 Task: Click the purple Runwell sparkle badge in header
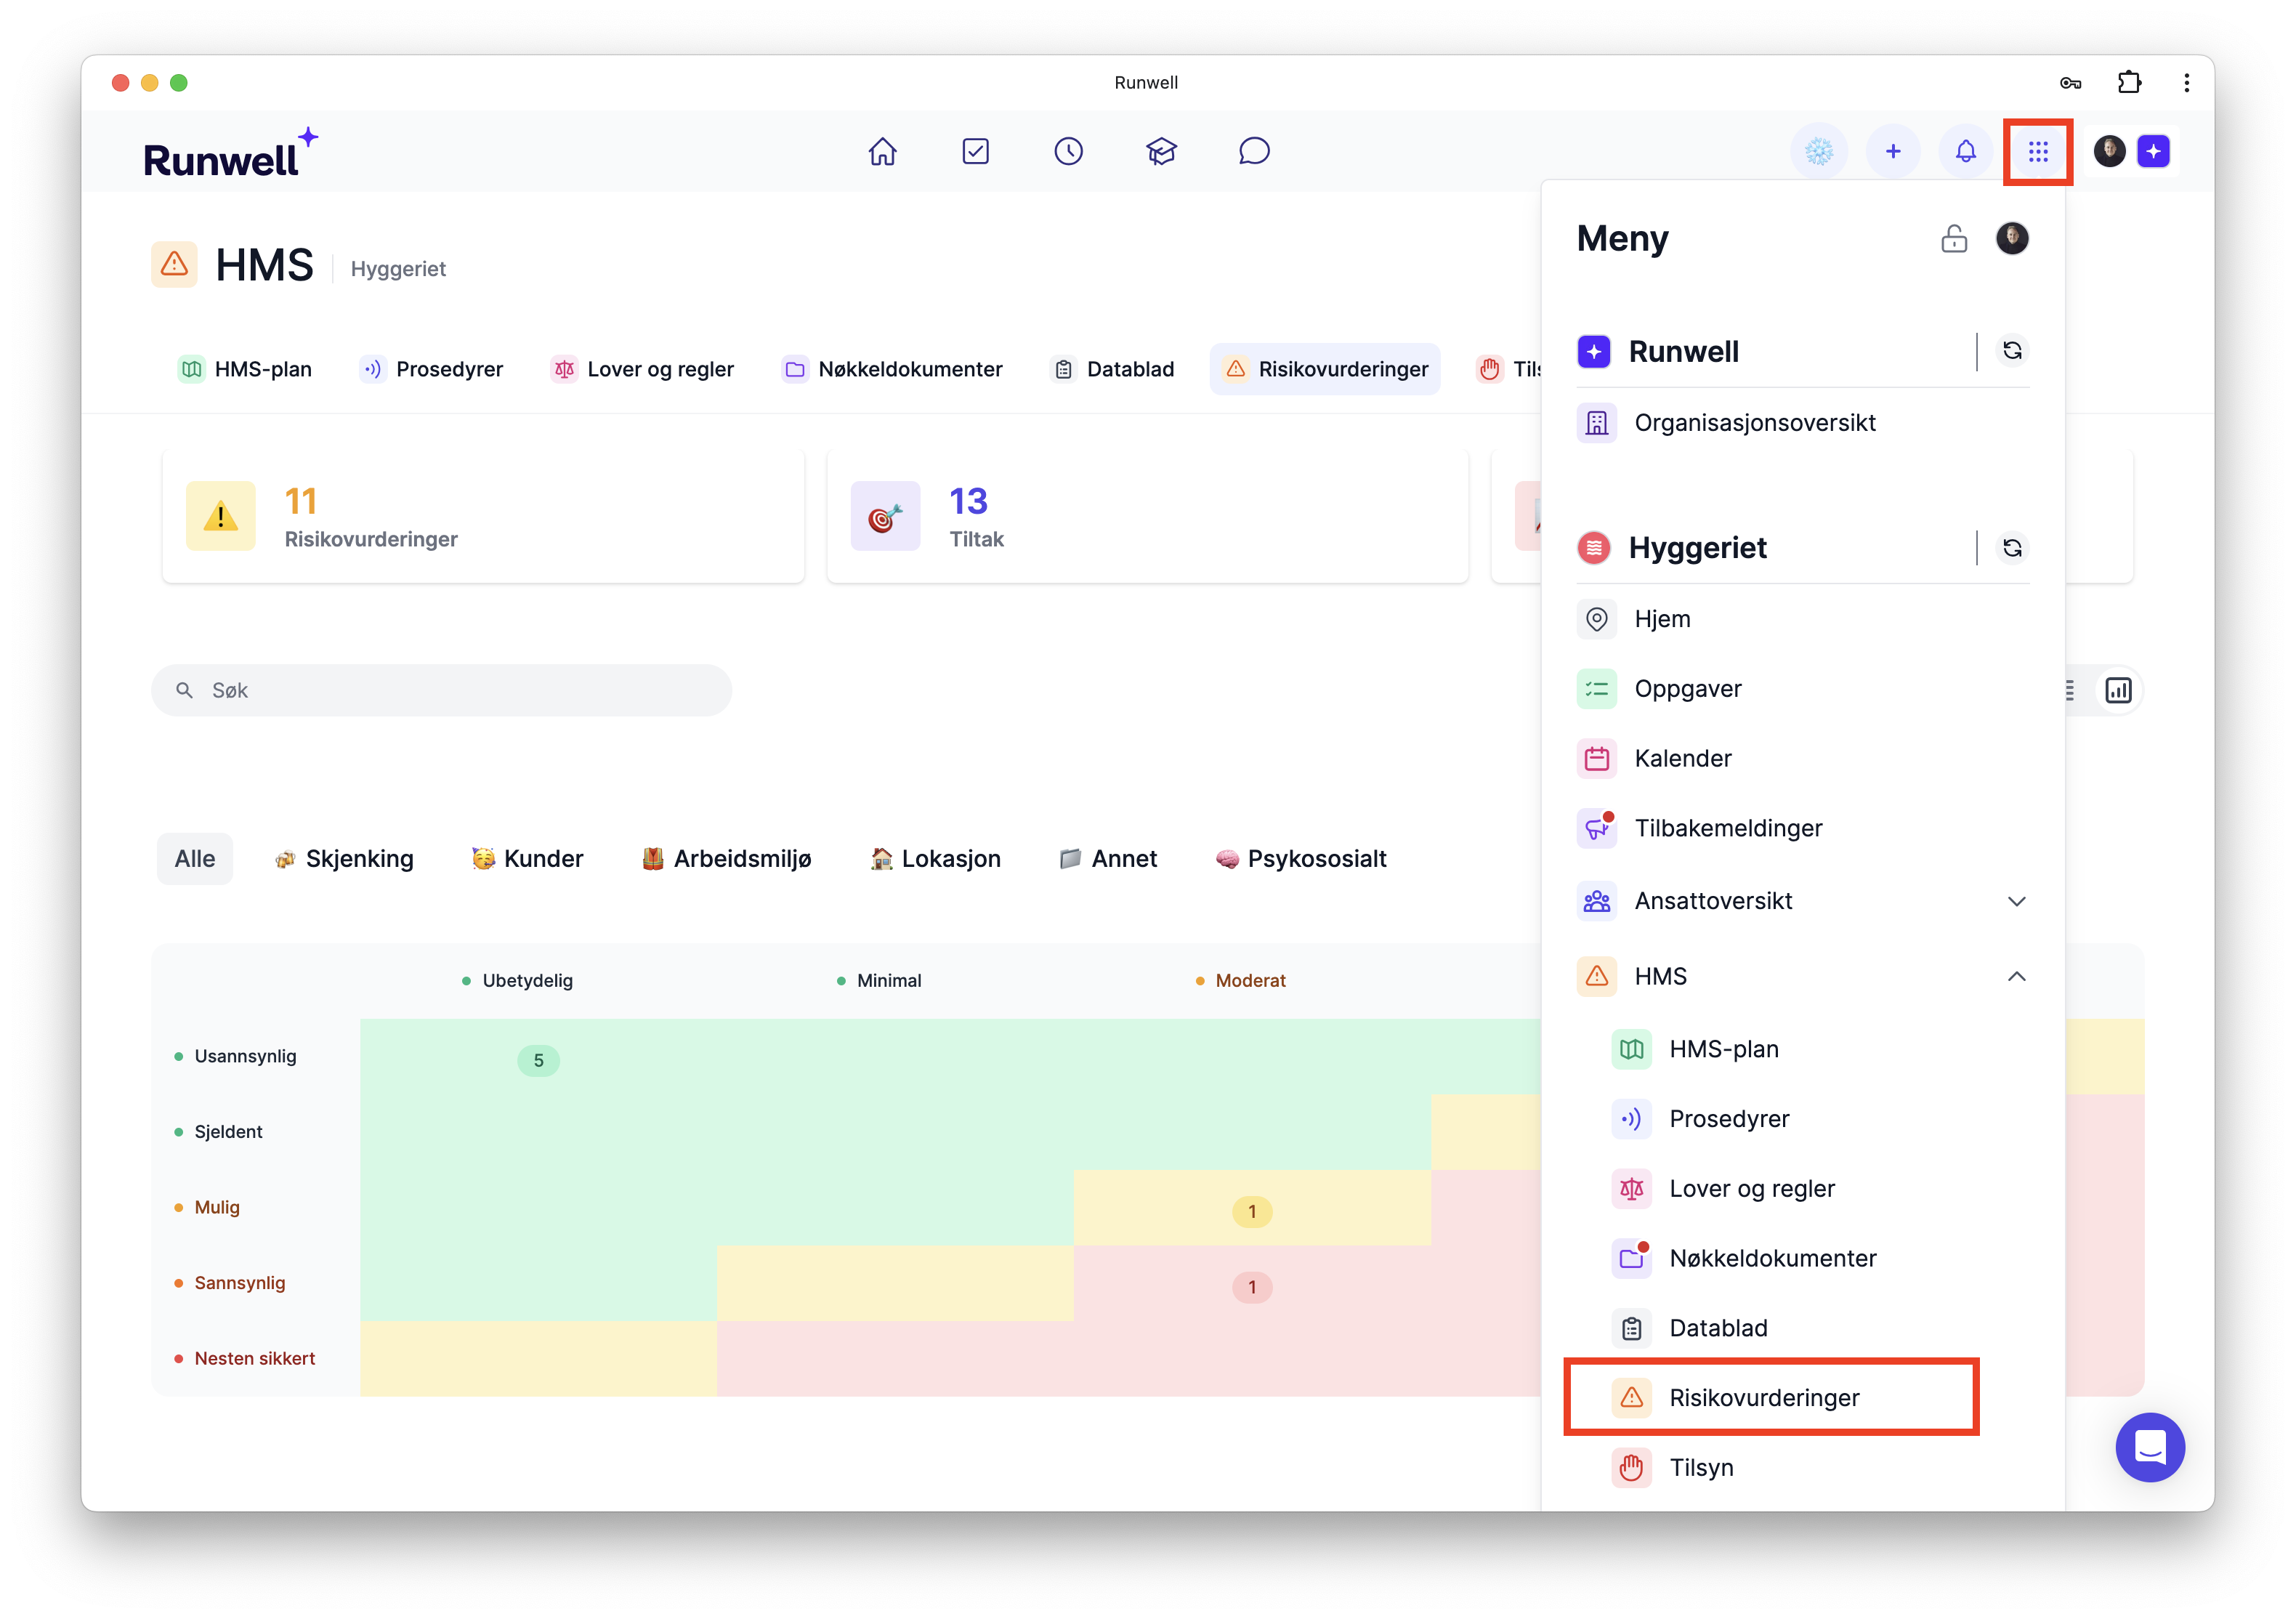click(x=2153, y=151)
